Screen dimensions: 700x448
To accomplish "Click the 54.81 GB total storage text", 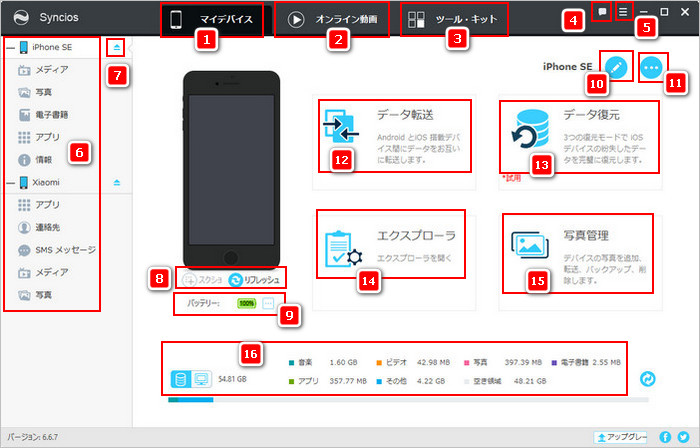I will (x=232, y=379).
